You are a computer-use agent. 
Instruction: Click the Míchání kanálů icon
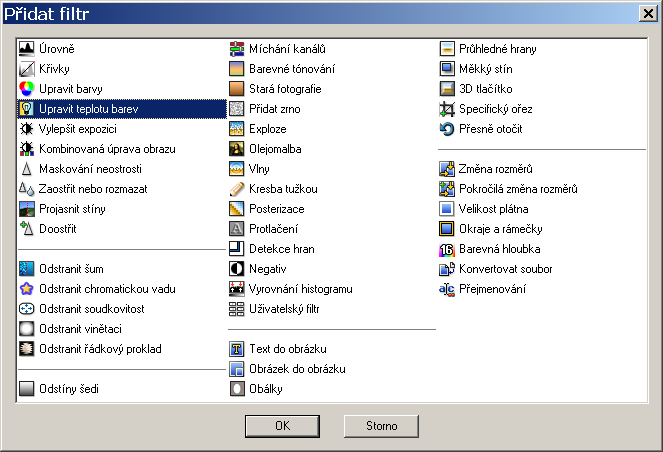[236, 49]
